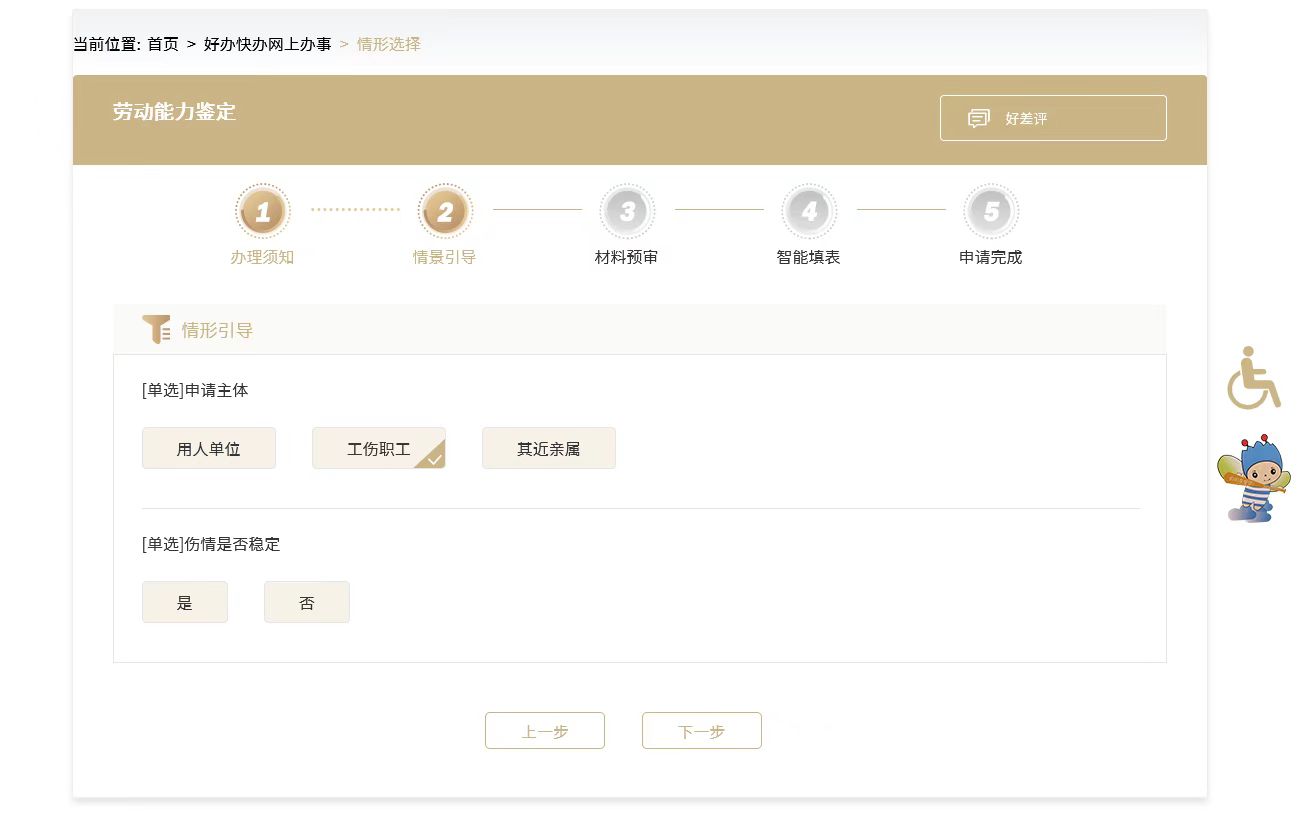The image size is (1312, 819).
Task: Click the step 1 办理须知 circle icon
Action: click(x=263, y=211)
